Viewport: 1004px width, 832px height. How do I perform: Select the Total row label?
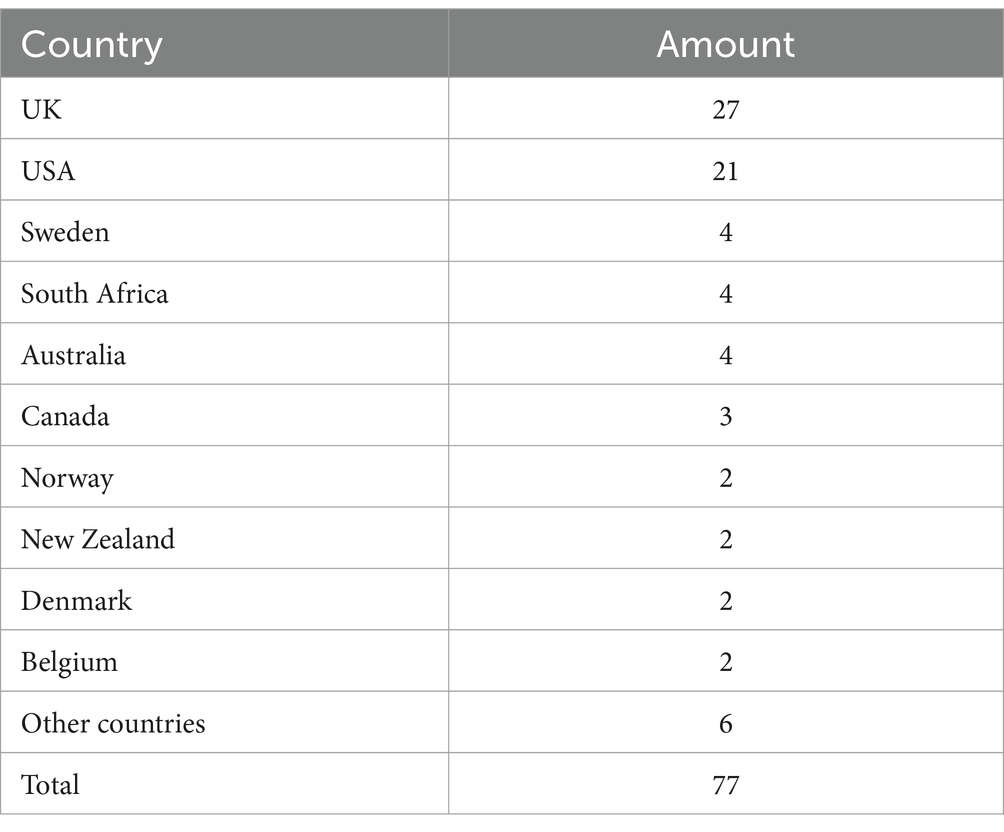[50, 785]
